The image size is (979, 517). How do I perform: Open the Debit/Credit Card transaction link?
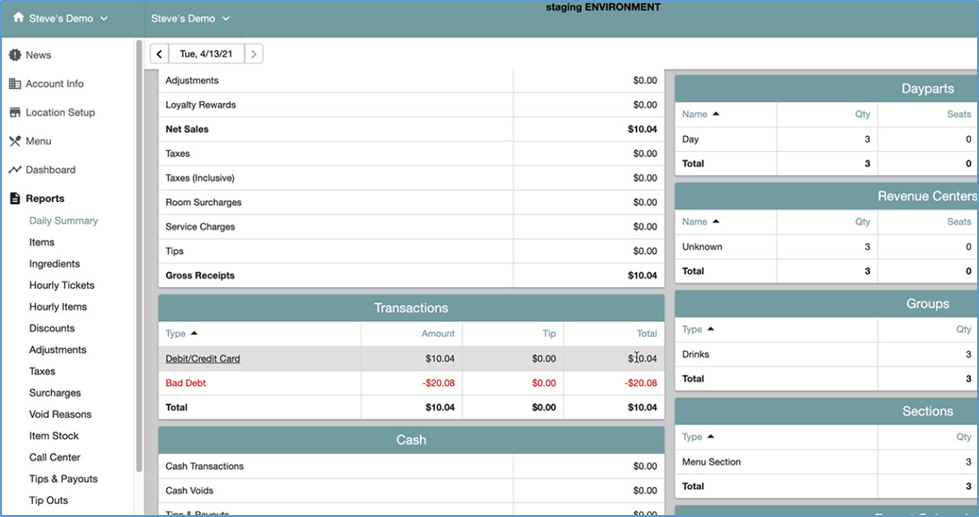pos(202,359)
